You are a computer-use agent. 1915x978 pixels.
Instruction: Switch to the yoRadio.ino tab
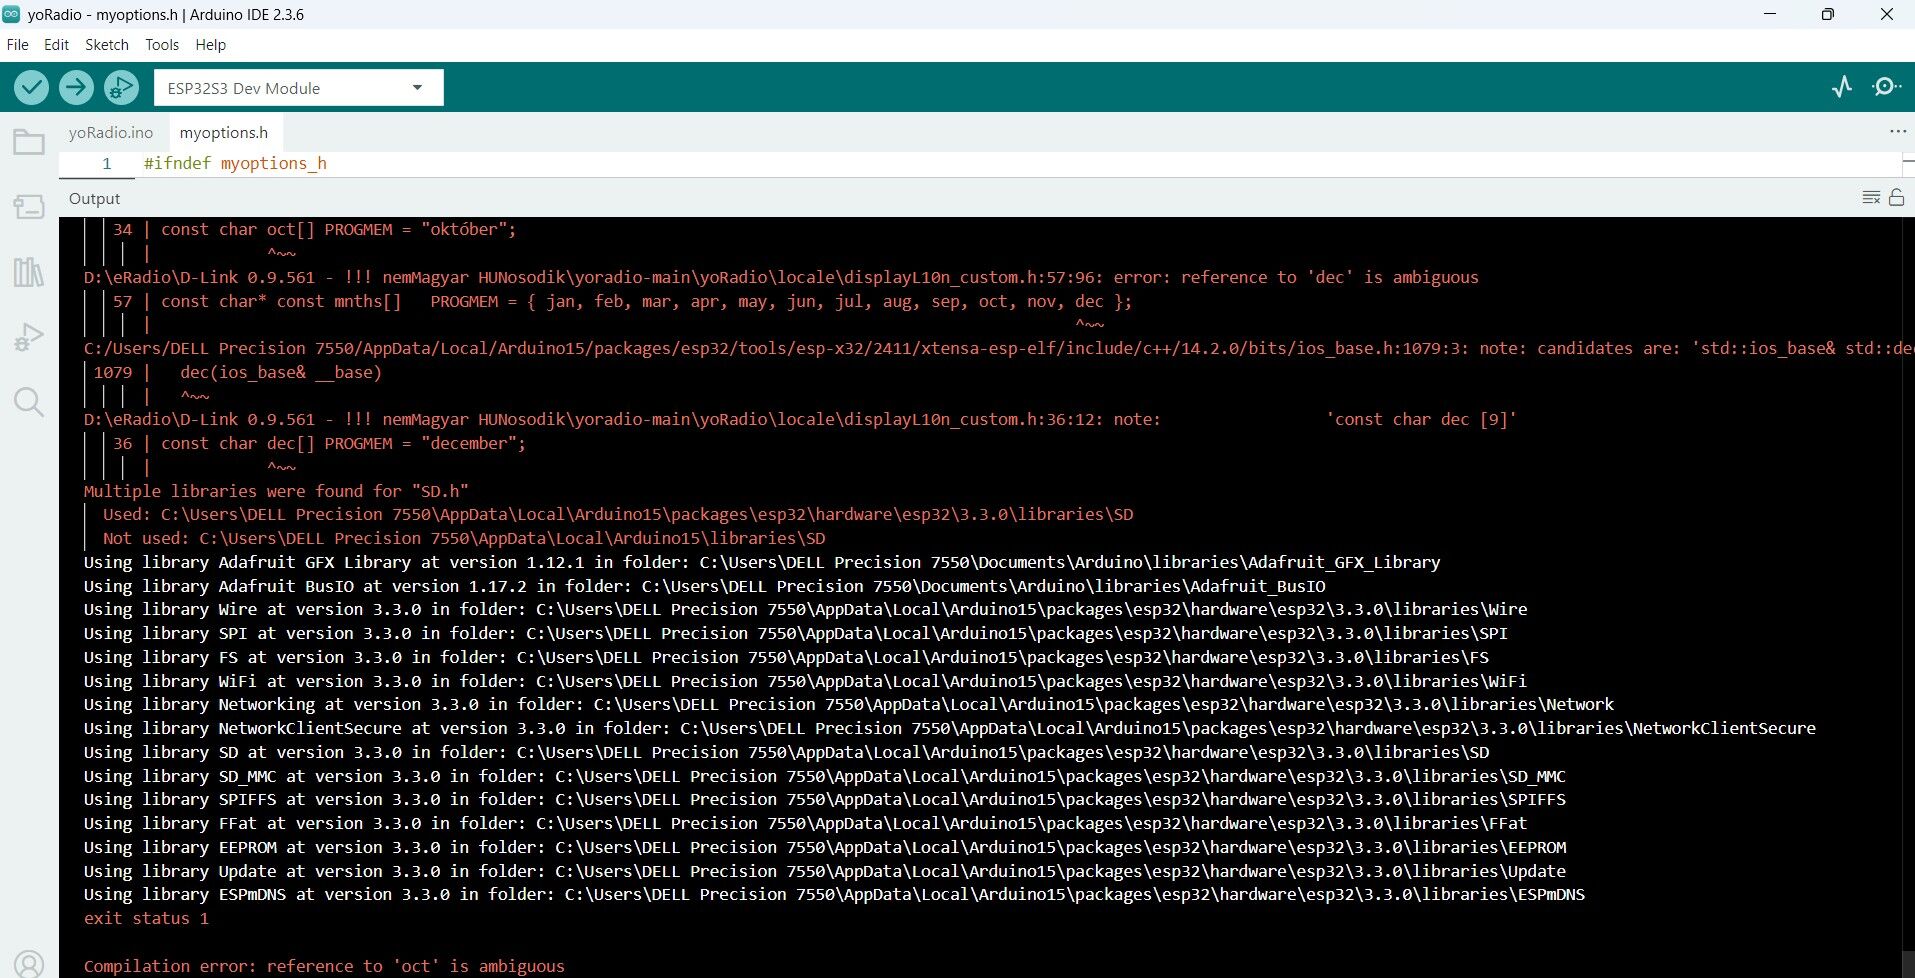[111, 132]
